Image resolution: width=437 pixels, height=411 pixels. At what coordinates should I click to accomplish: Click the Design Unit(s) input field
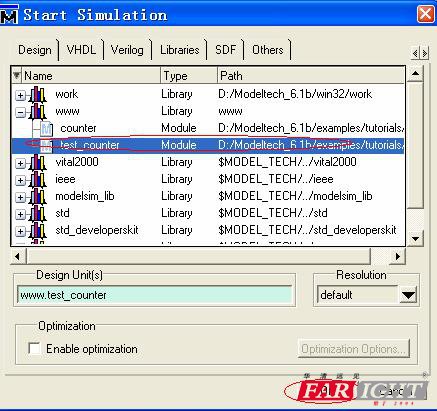[154, 295]
